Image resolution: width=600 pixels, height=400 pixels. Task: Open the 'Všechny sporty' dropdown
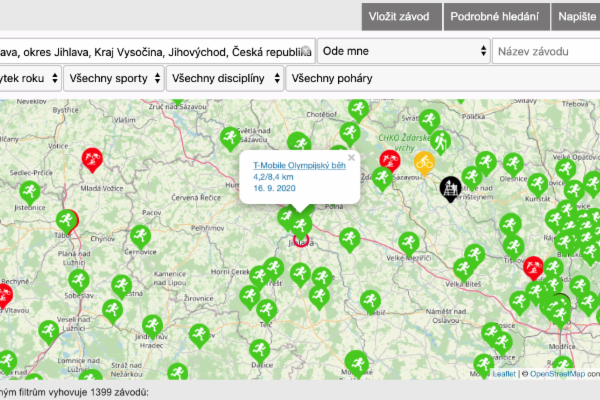click(111, 77)
